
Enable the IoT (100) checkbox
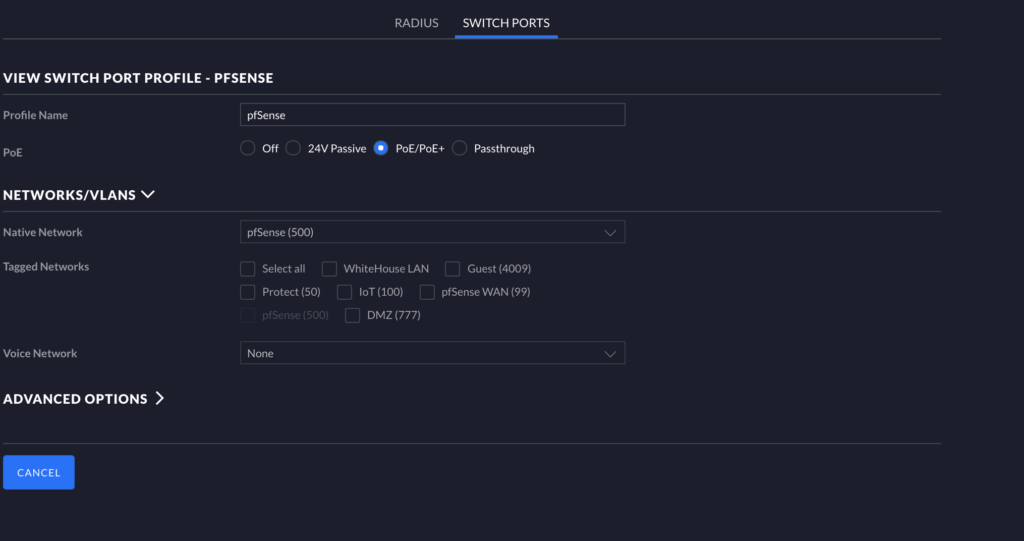345,292
